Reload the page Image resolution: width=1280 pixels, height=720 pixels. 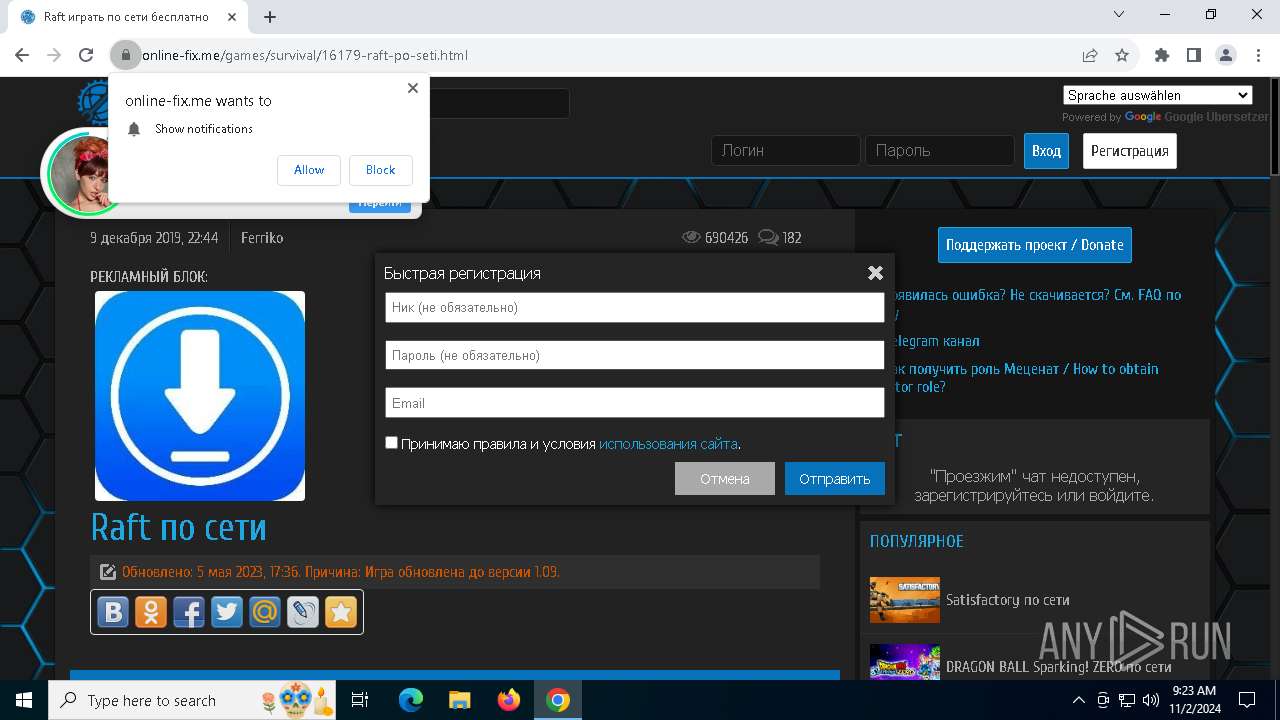[86, 55]
